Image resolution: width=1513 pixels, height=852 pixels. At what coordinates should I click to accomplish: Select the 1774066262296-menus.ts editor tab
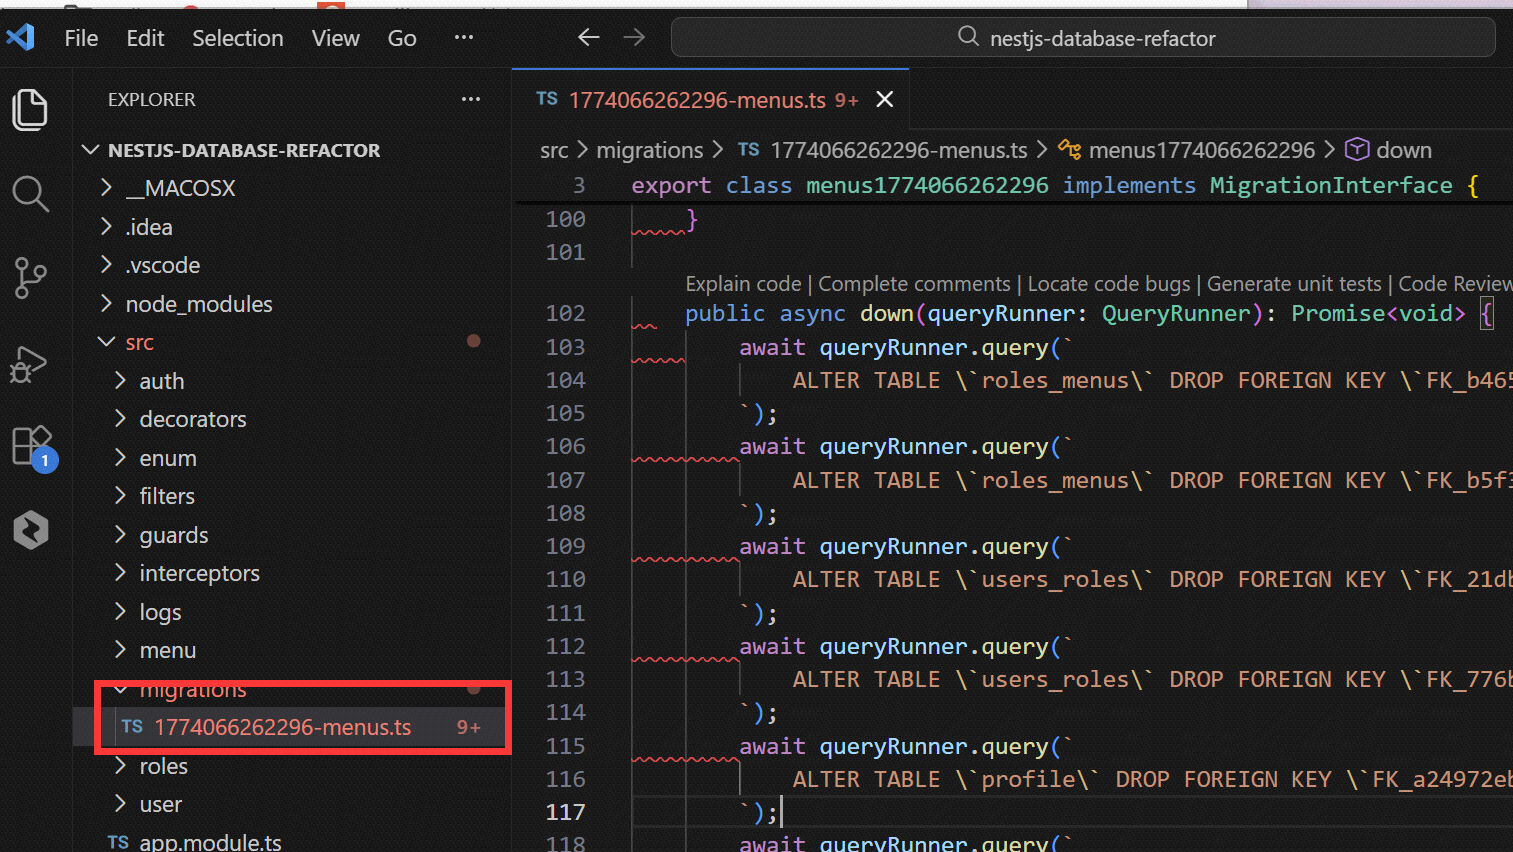(710, 99)
